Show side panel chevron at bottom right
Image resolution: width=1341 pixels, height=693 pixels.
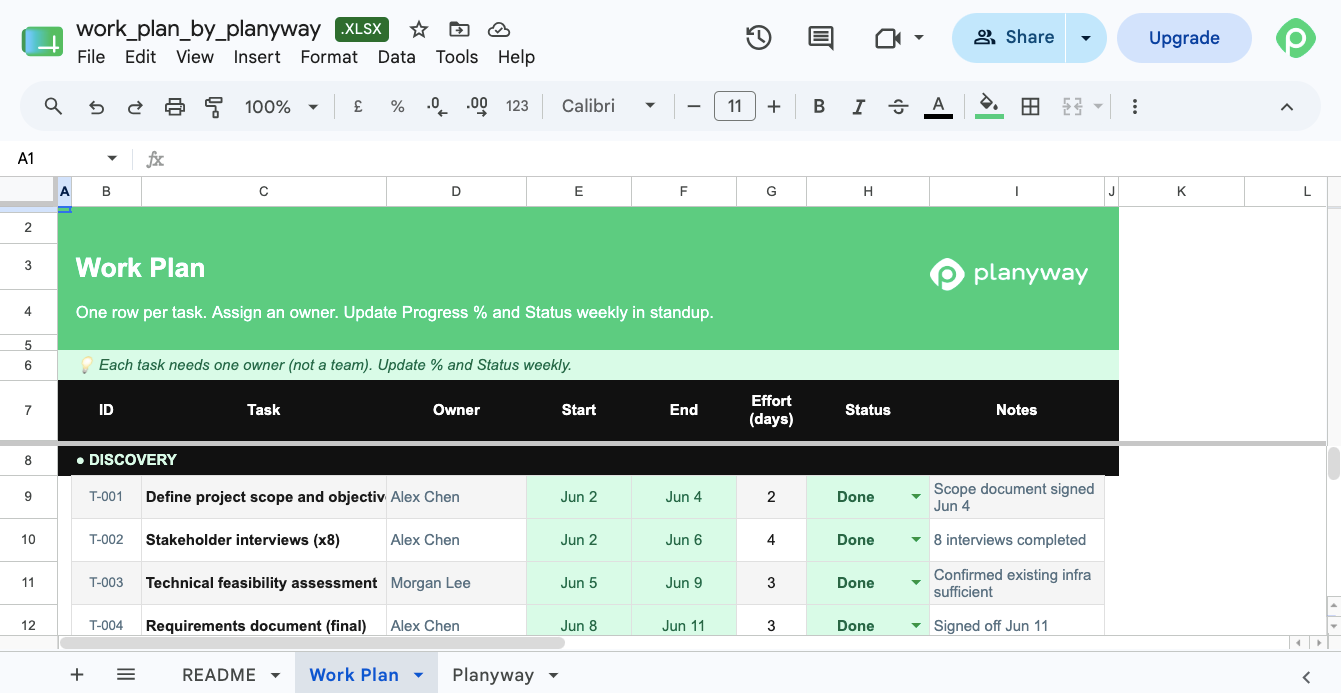(x=1306, y=676)
